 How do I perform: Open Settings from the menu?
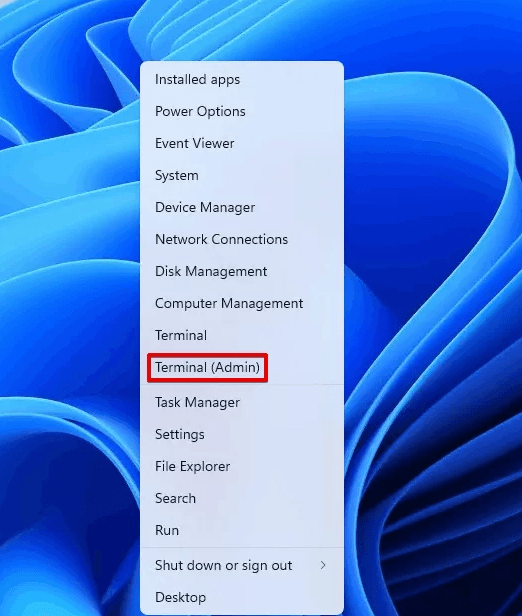242,434
